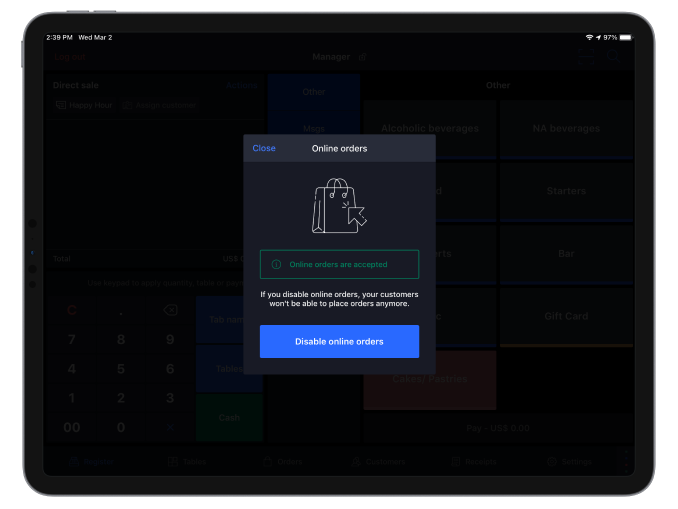The image size is (678, 509).
Task: Open the Starters category tile
Action: point(566,191)
